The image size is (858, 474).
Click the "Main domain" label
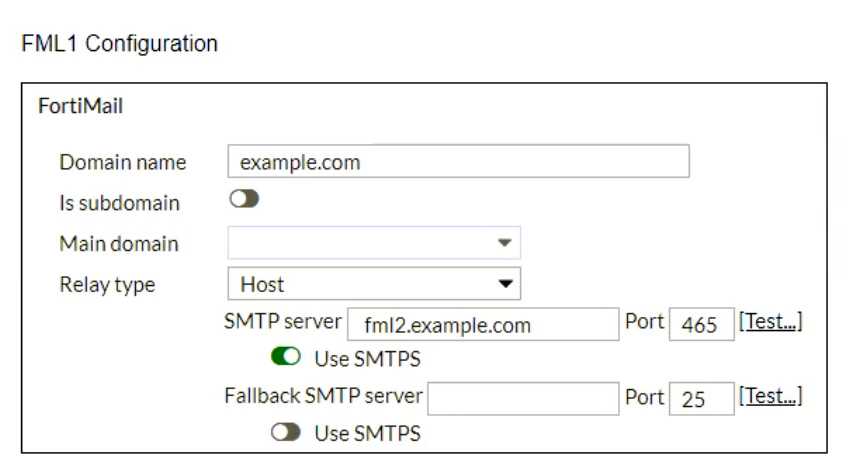point(119,244)
